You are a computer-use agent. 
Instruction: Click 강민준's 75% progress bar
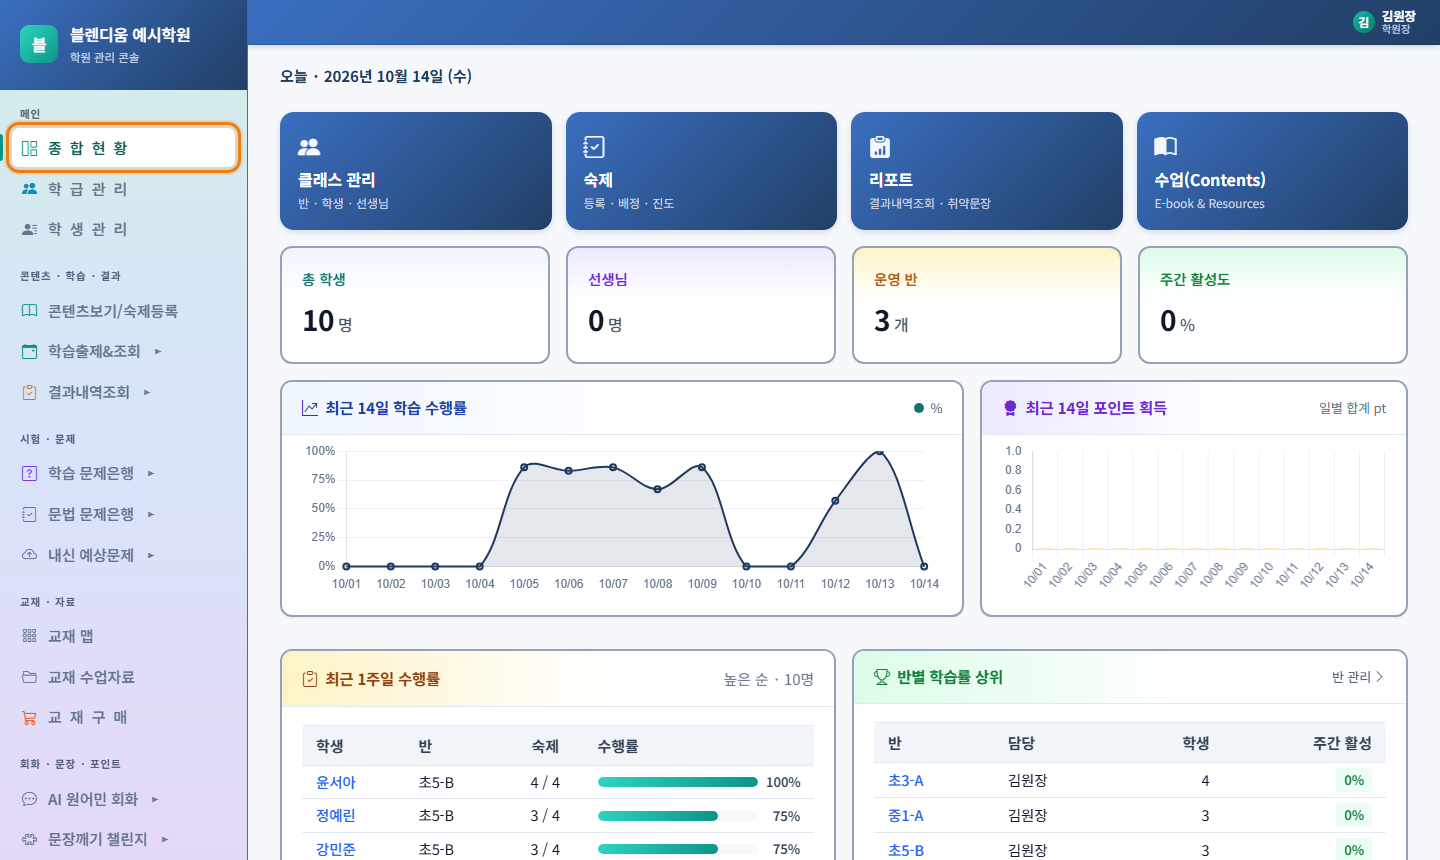click(678, 849)
